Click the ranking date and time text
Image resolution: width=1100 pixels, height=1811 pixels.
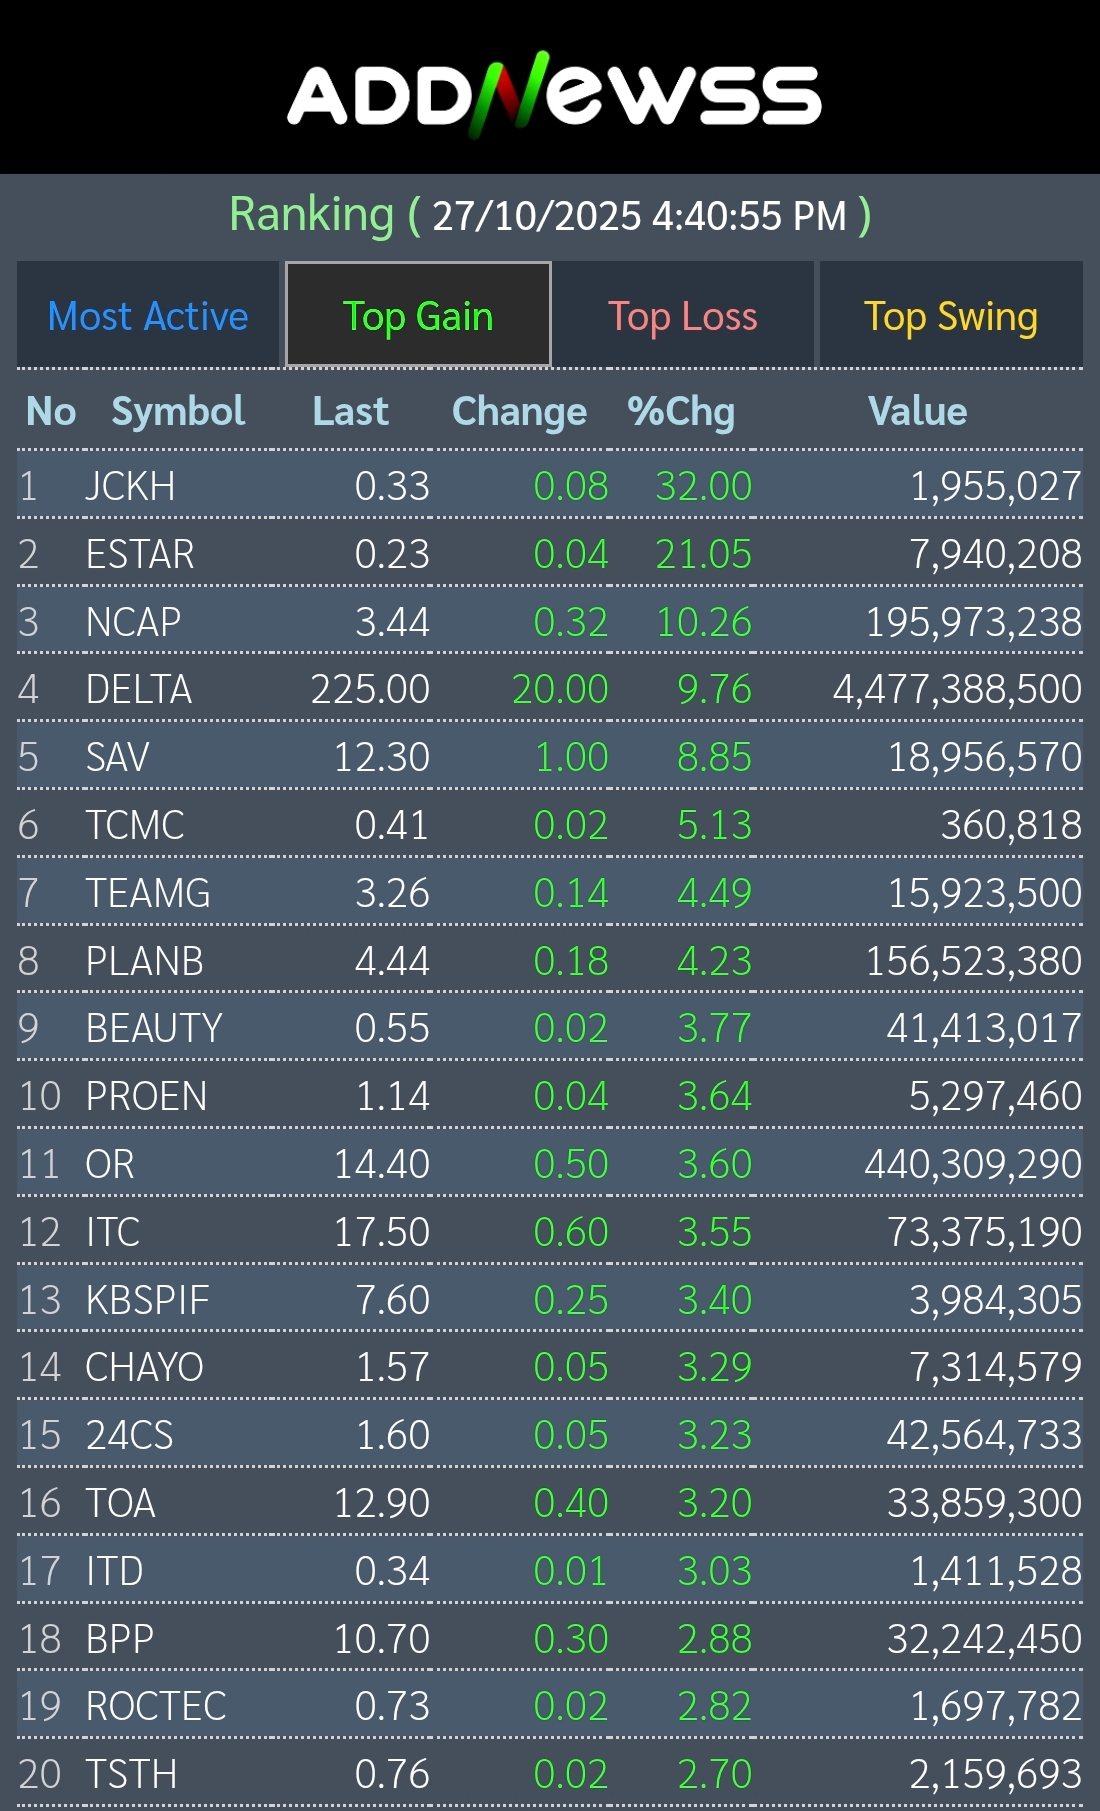click(640, 216)
